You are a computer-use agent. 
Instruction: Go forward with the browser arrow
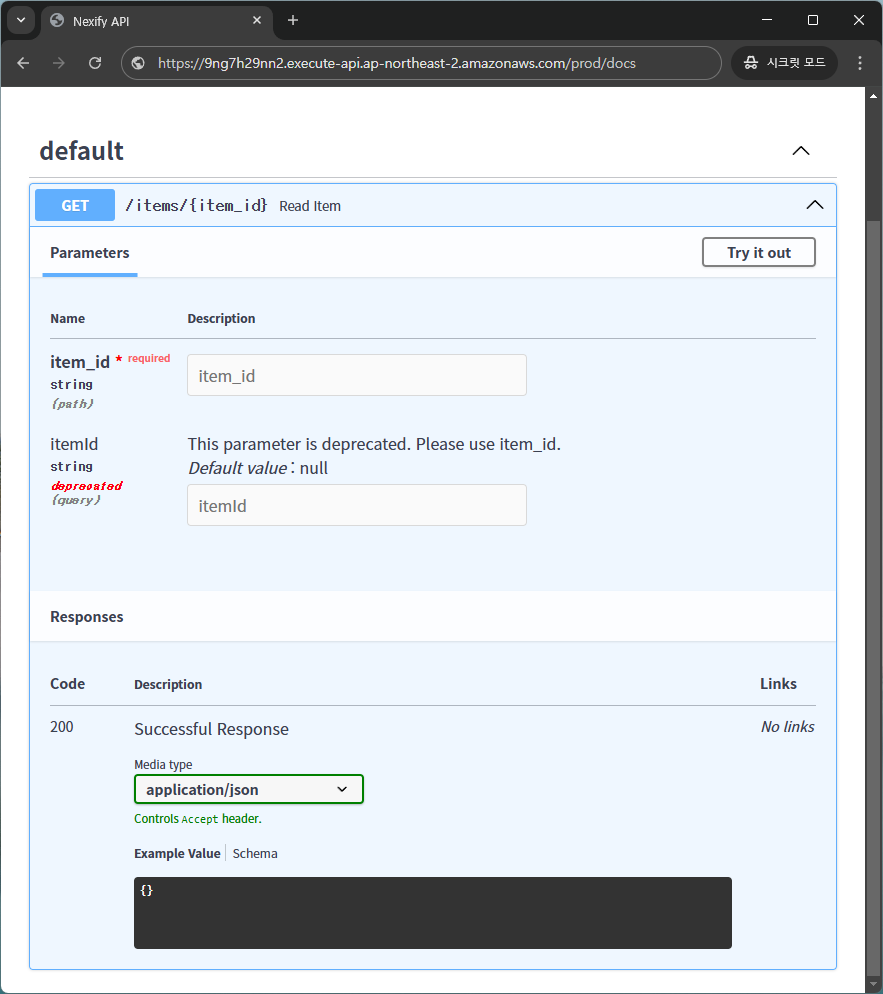(59, 63)
